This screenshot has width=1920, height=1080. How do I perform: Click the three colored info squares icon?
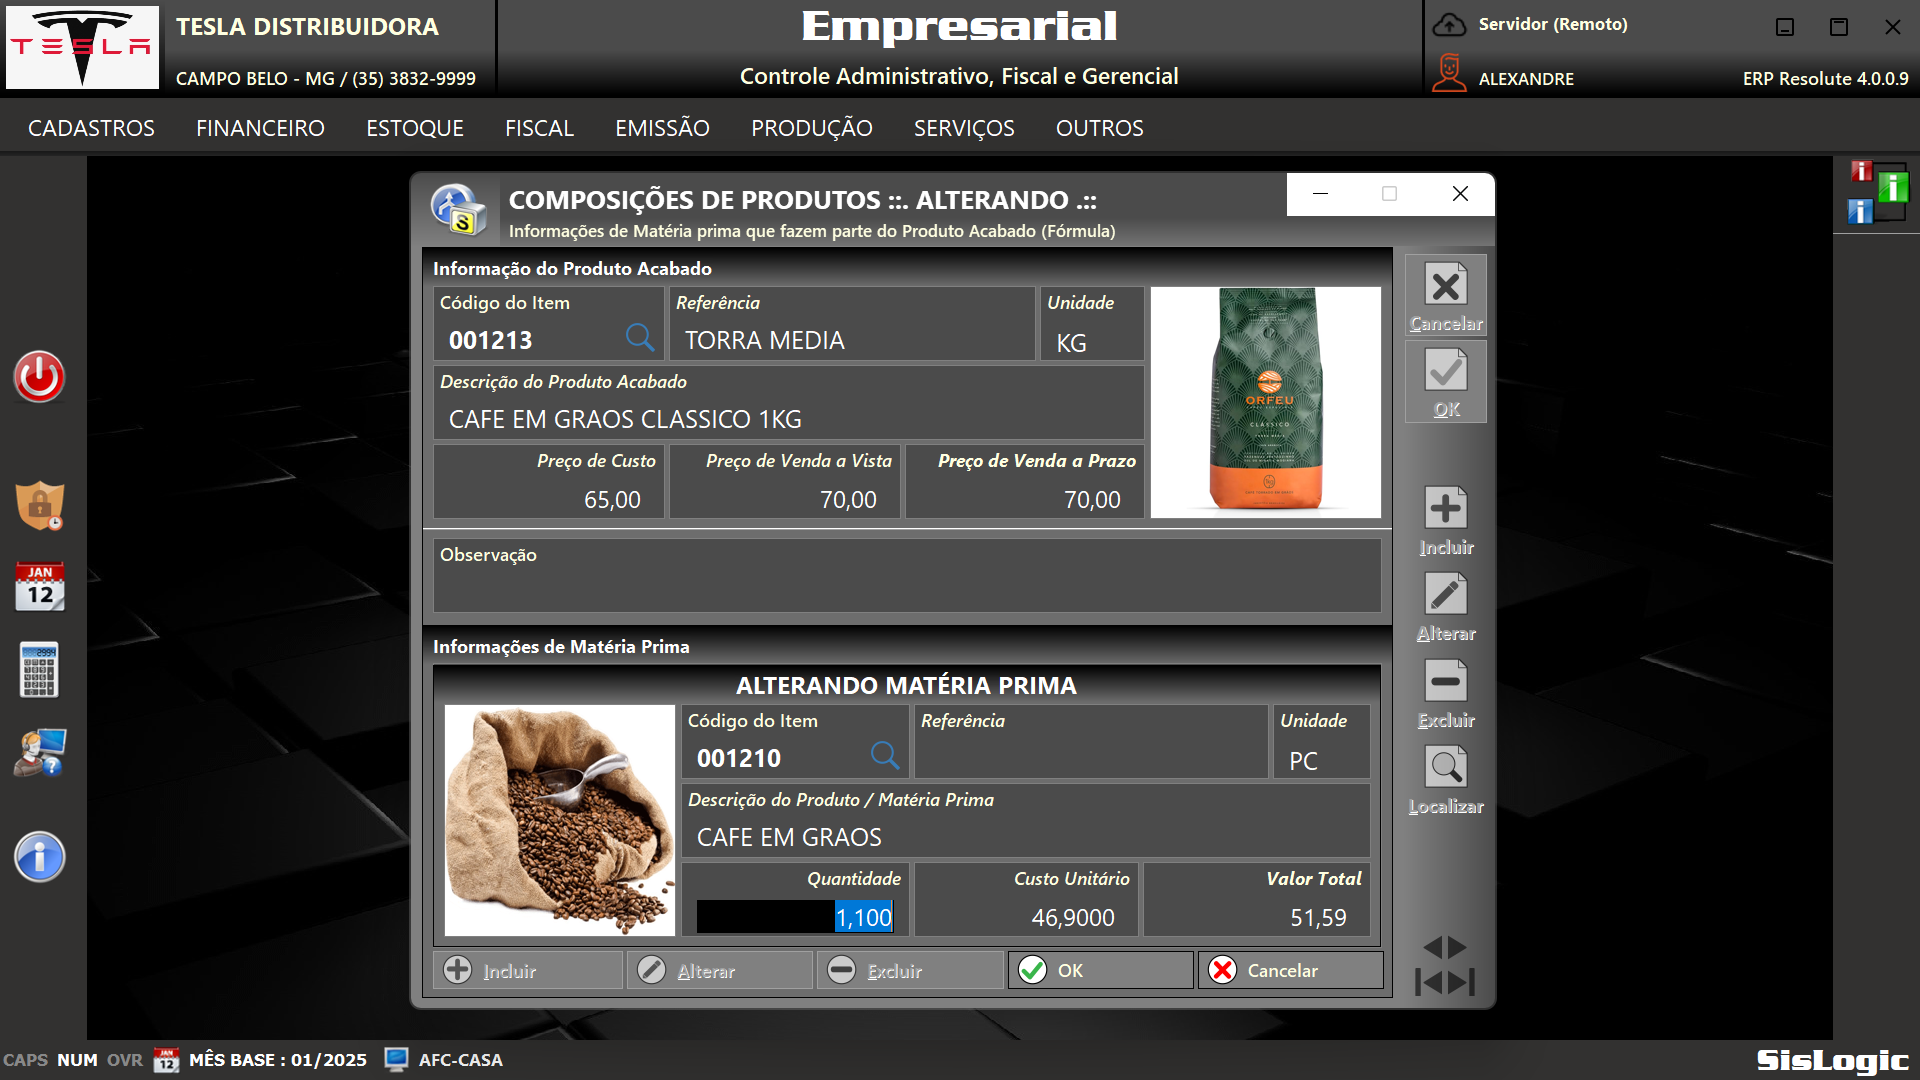(x=1877, y=193)
